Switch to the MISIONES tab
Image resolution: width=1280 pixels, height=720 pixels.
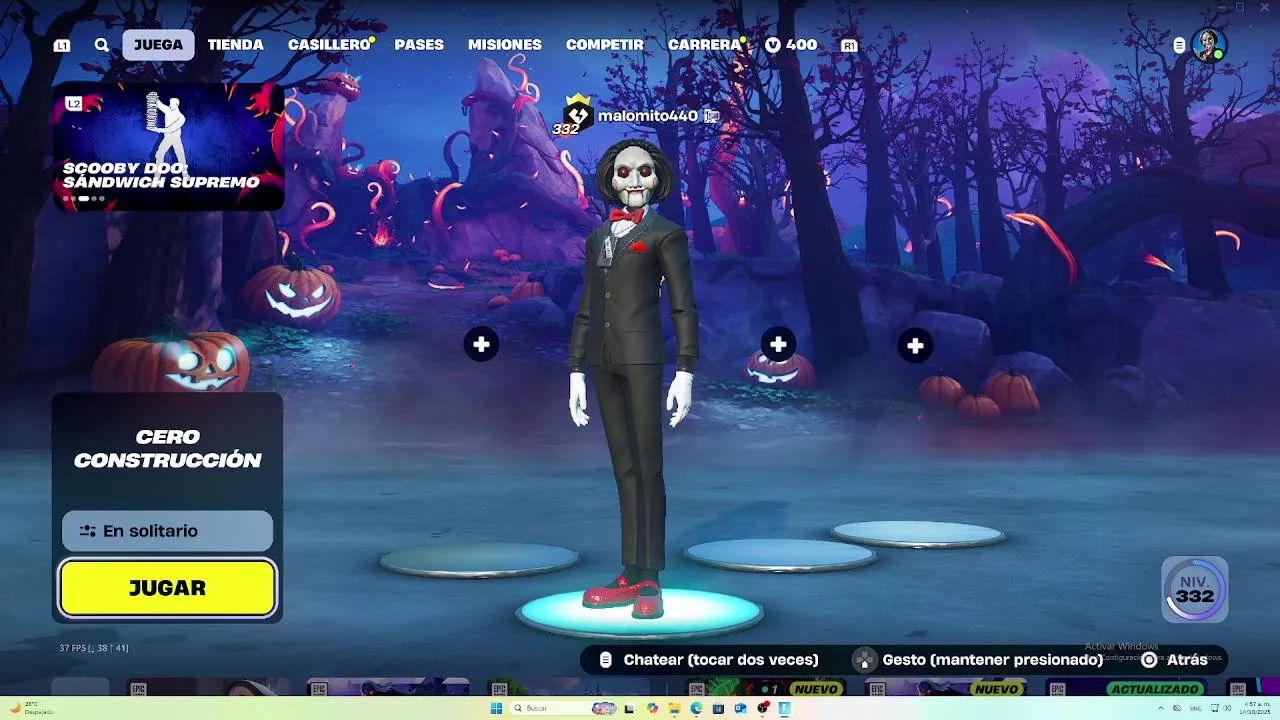pos(505,45)
